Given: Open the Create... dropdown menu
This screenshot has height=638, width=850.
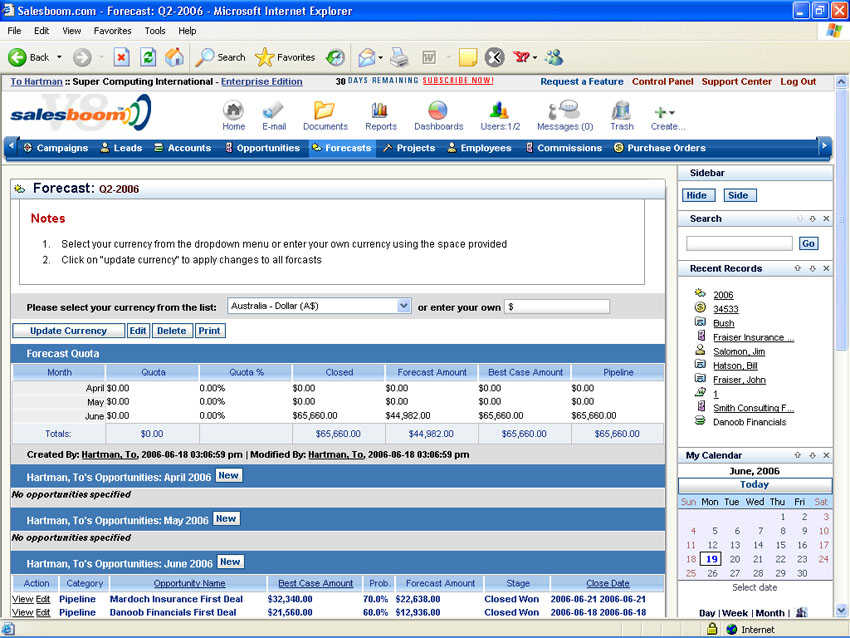Looking at the screenshot, I should [x=666, y=114].
